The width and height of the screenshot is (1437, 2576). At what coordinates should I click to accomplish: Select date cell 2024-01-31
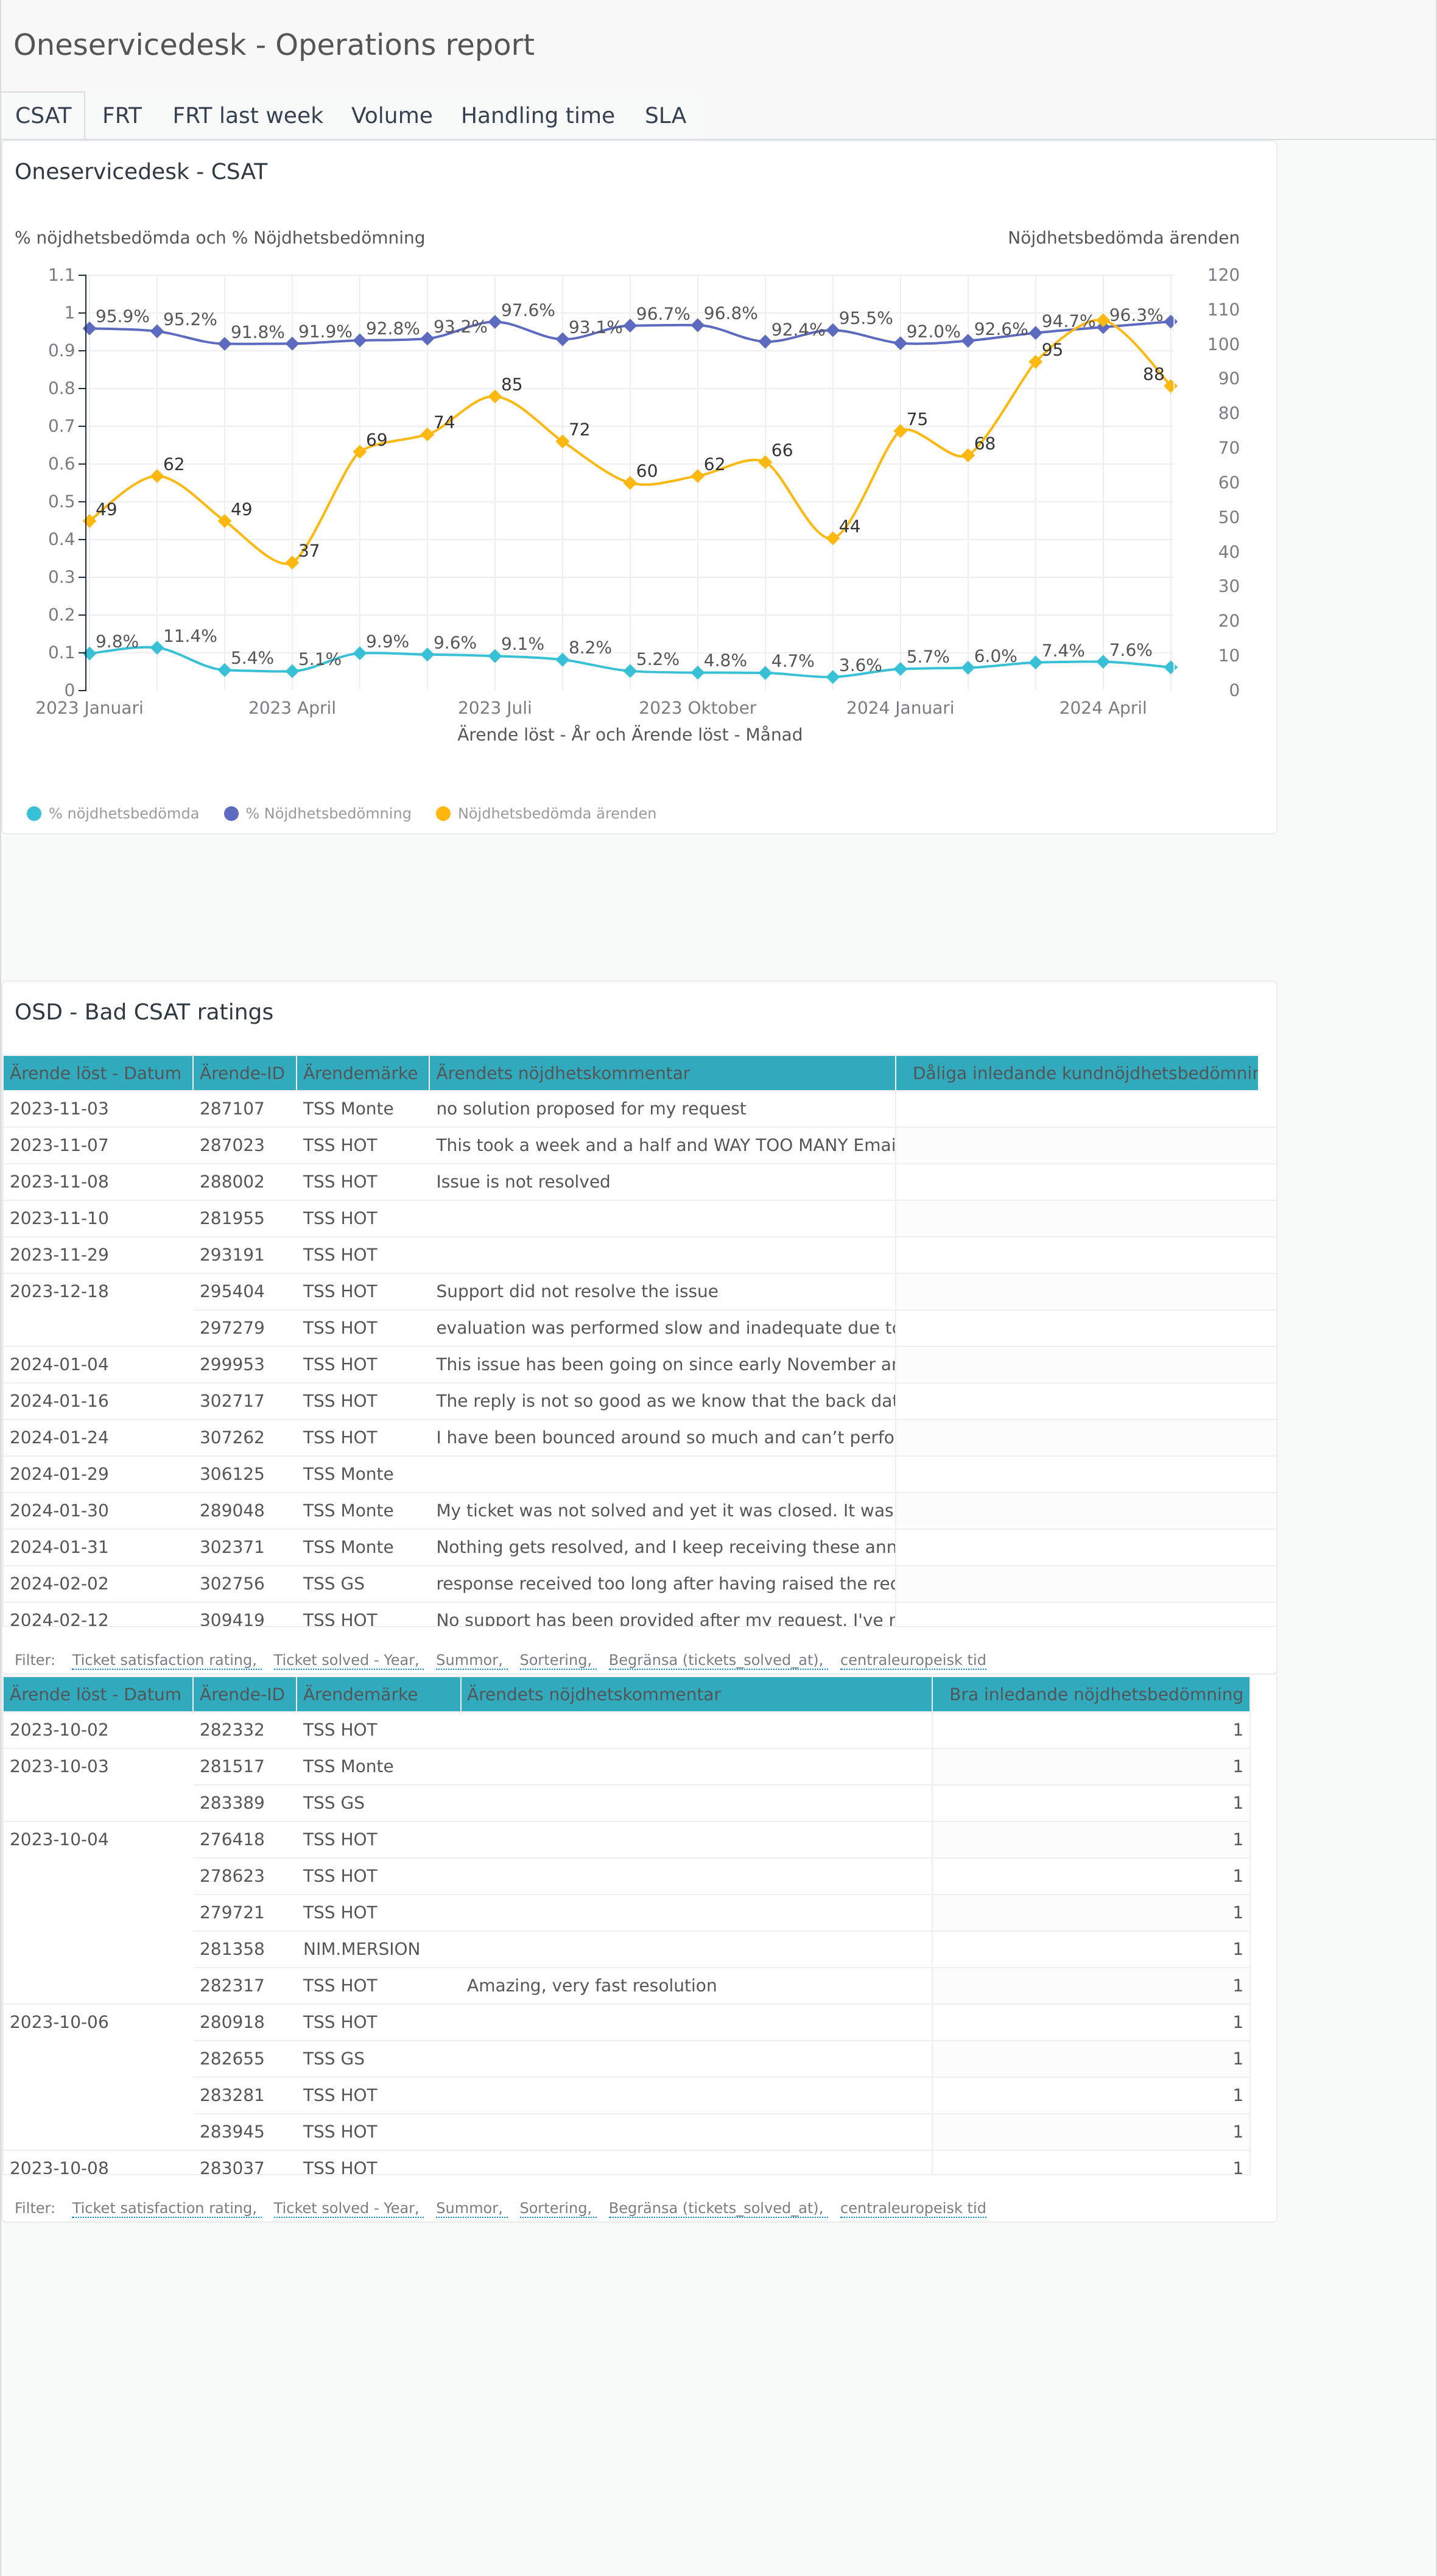pyautogui.click(x=97, y=1547)
